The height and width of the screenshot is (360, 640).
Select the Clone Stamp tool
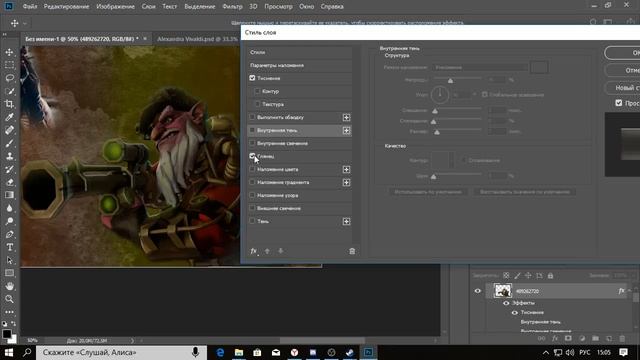(9, 156)
